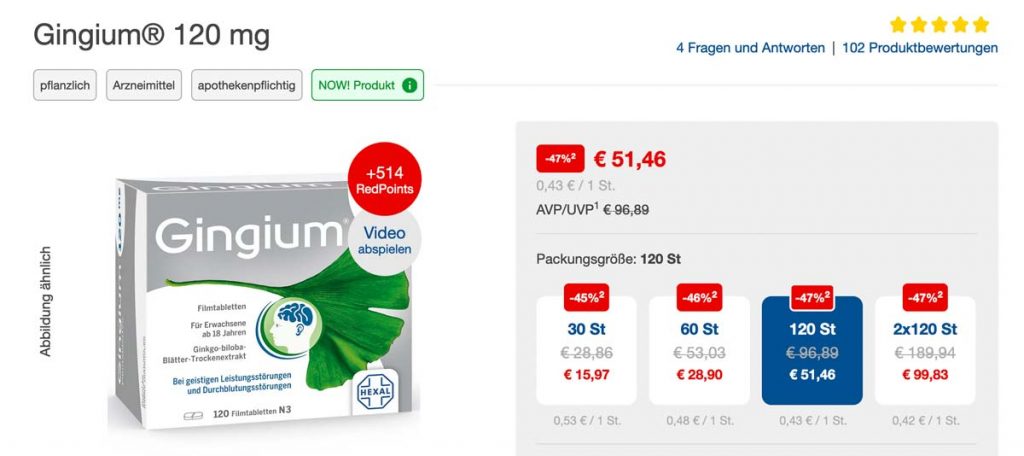This screenshot has height=456, width=1024.
Task: Click the five yellow star rating
Action: pos(940,25)
